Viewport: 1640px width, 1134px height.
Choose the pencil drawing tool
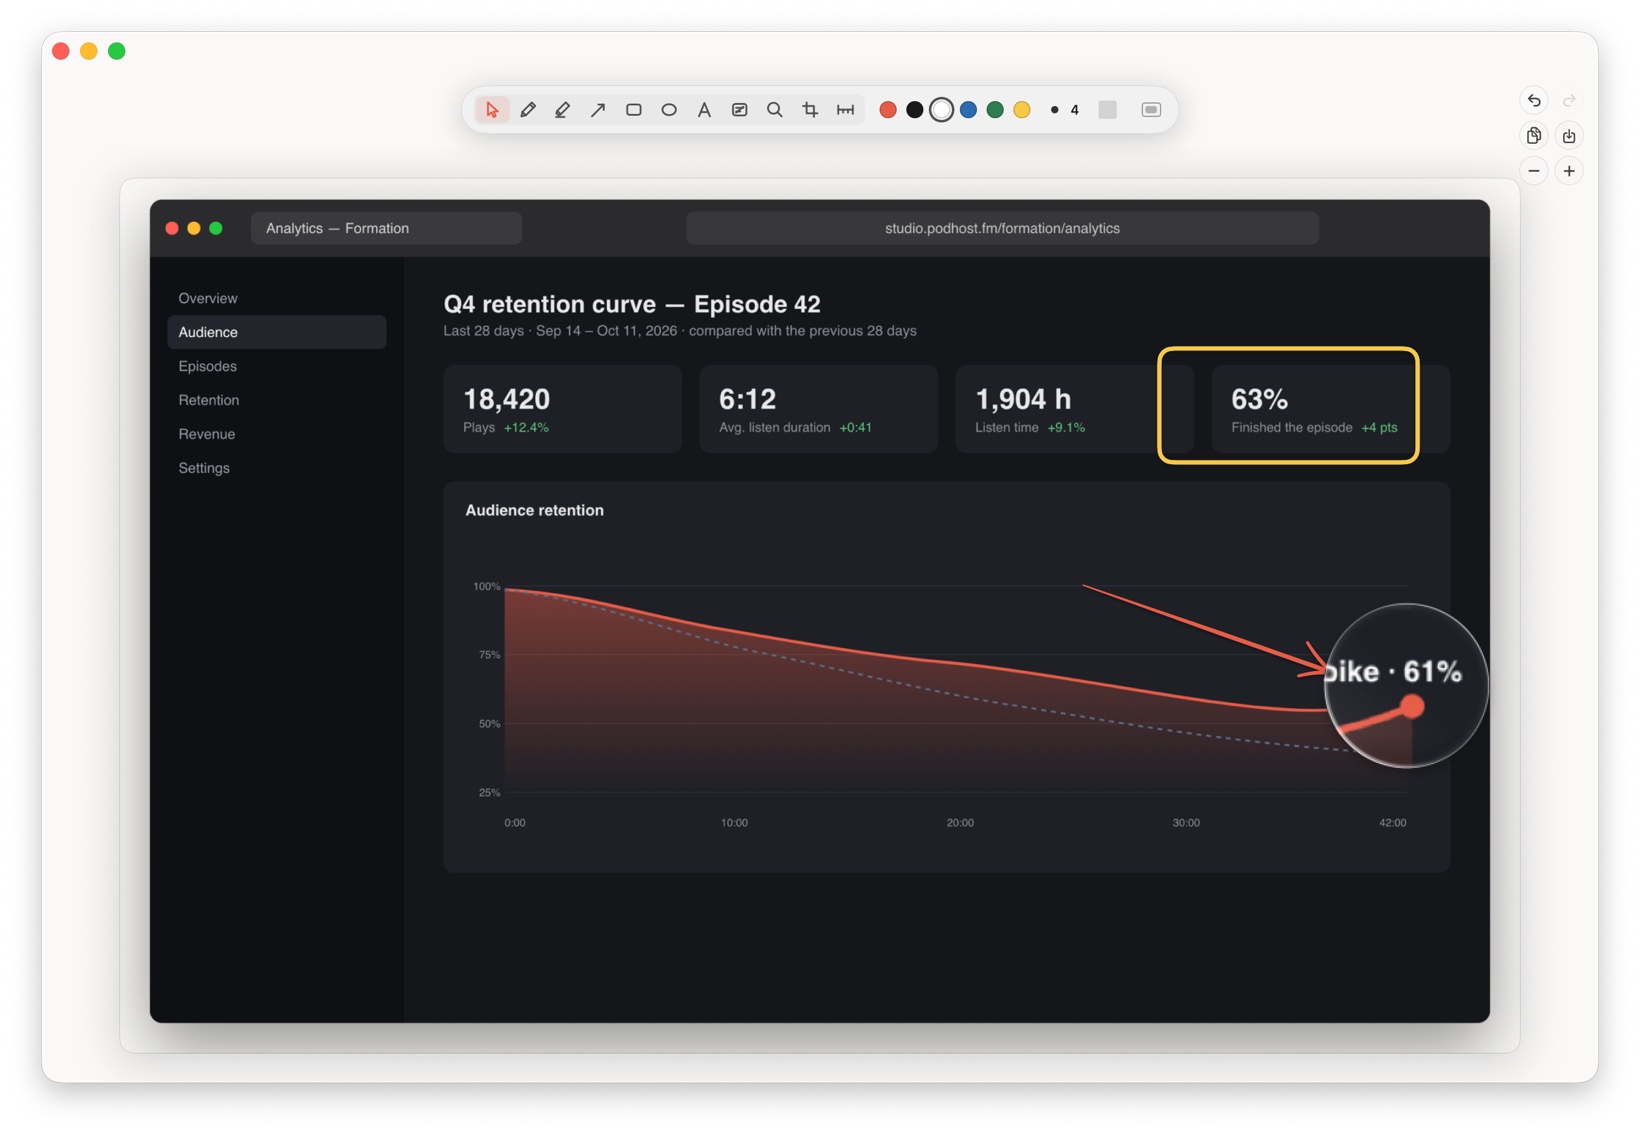(528, 110)
